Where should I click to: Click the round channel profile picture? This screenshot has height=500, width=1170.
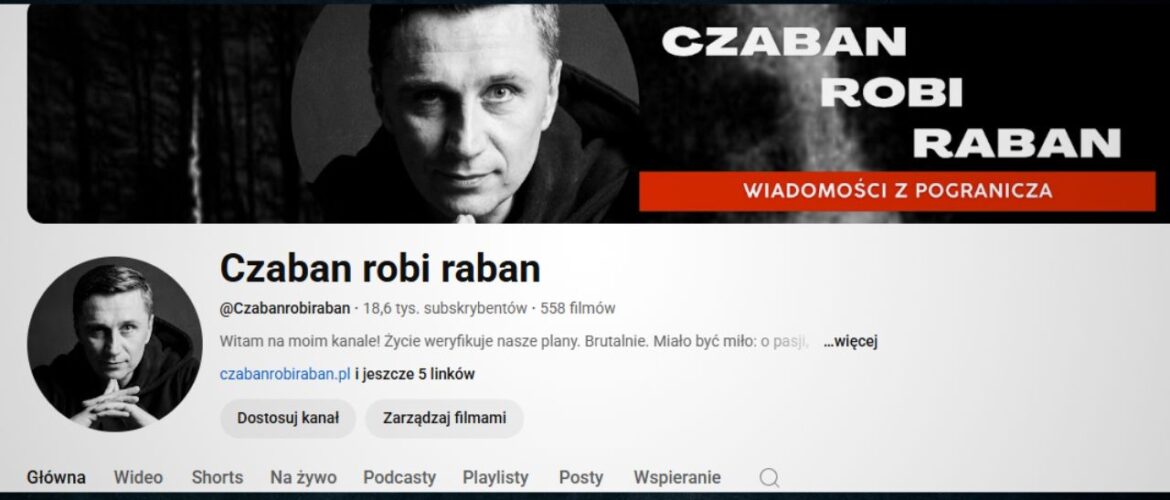115,344
